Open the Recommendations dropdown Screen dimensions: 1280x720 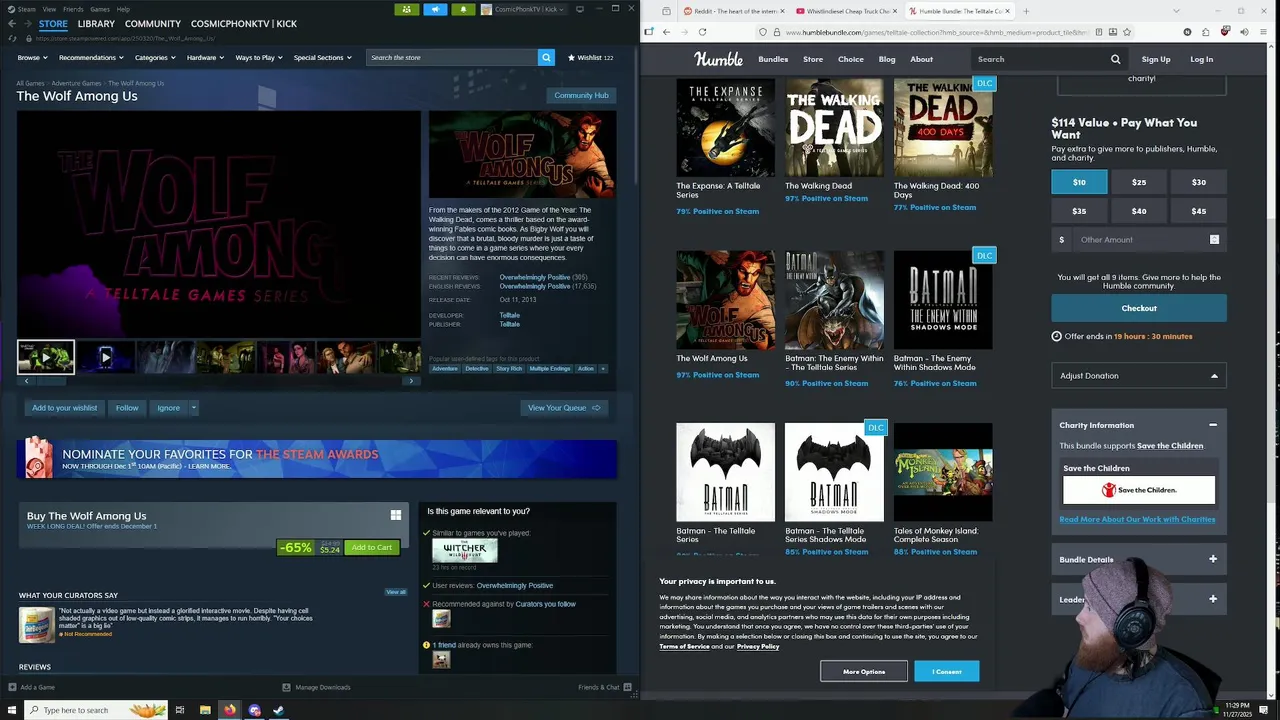(x=91, y=57)
